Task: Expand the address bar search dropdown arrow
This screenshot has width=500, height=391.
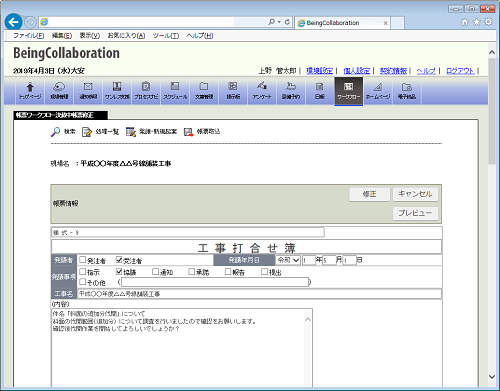Action: [x=279, y=22]
